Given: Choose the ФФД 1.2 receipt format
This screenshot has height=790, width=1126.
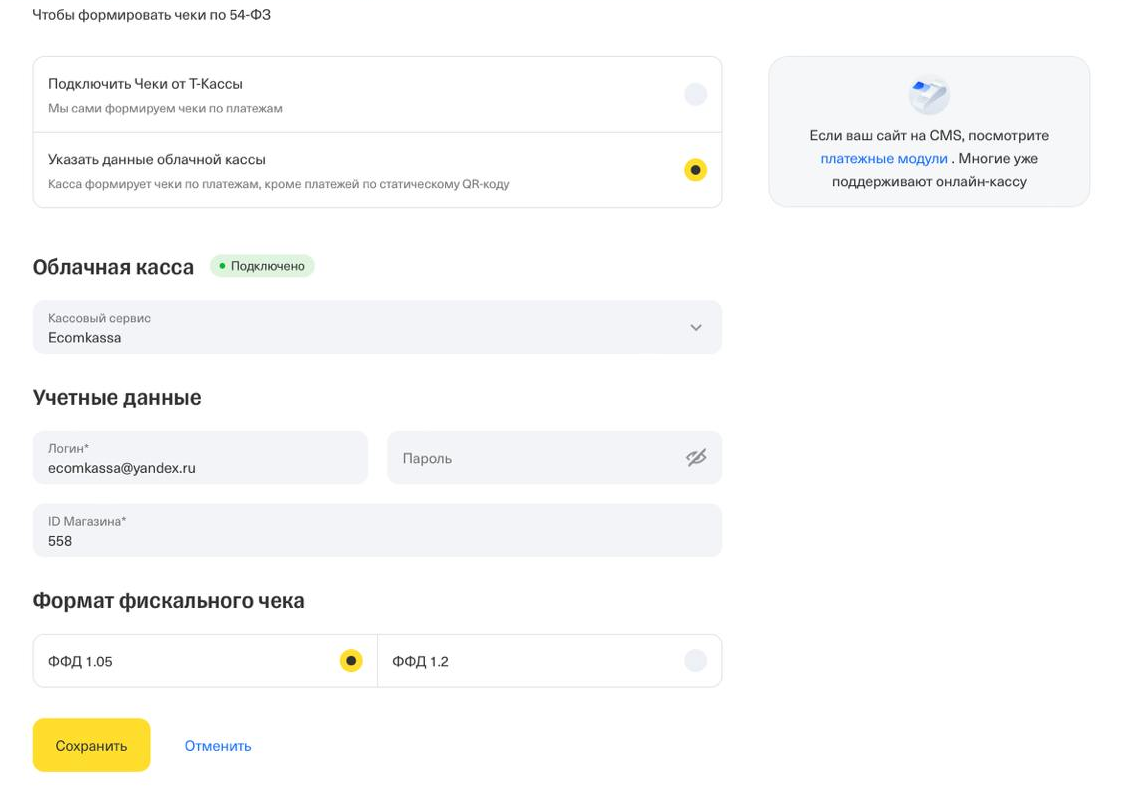Looking at the screenshot, I should click(695, 661).
